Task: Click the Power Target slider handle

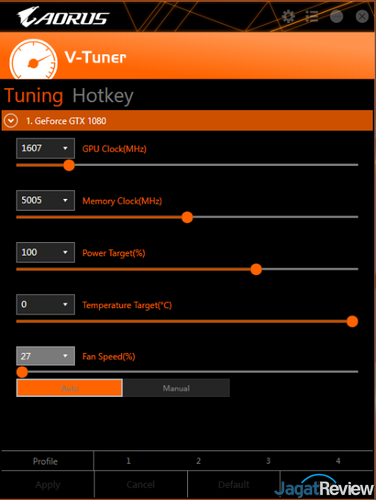Action: pos(256,269)
